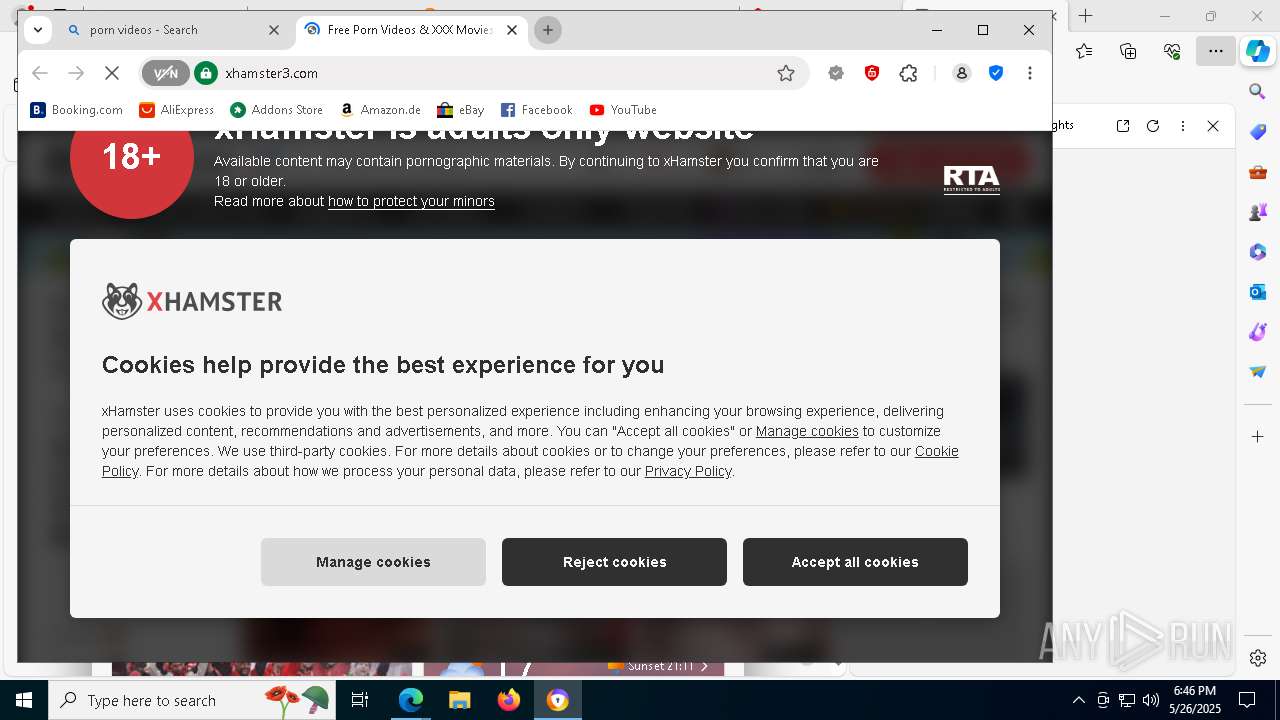The height and width of the screenshot is (720, 1280).
Task: Open File Explorer from the taskbar
Action: 459,700
